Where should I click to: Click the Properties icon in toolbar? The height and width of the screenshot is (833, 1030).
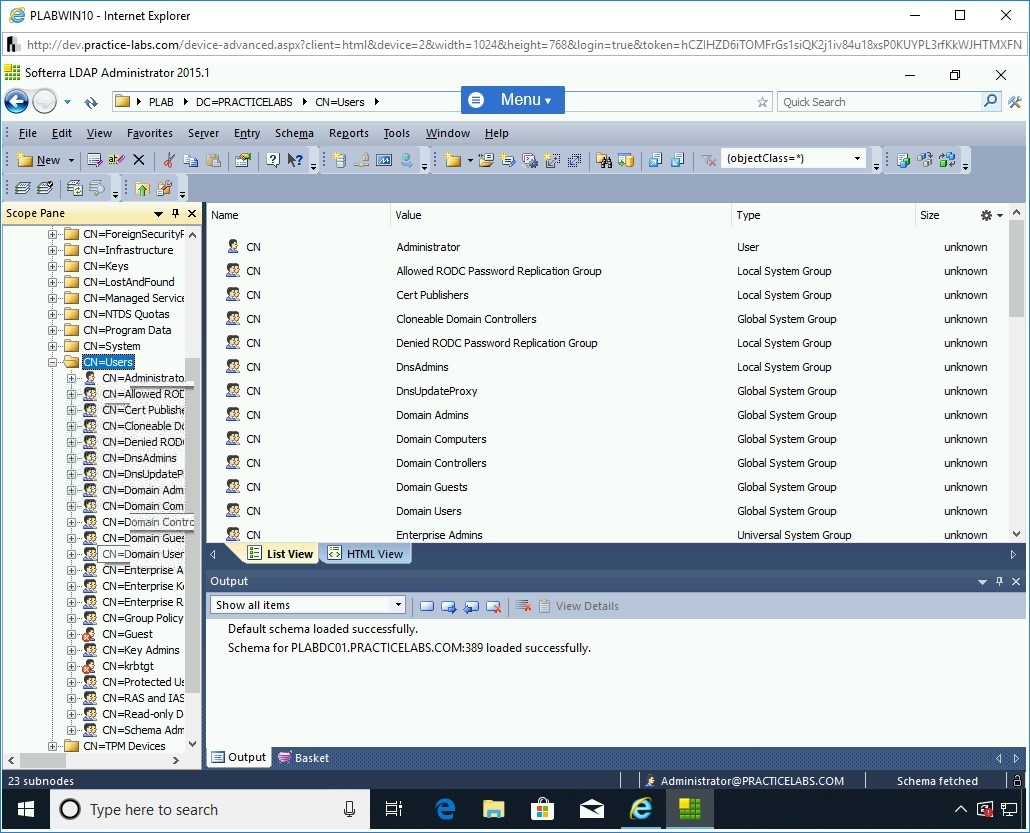242,160
